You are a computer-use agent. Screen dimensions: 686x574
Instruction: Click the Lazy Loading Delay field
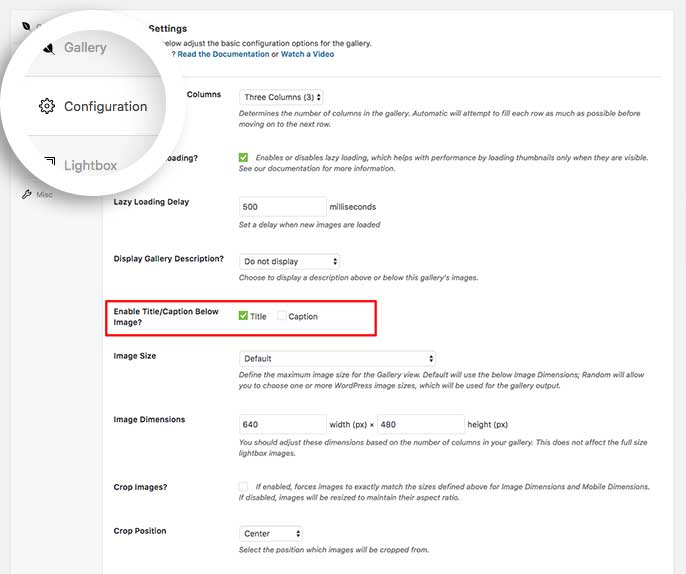click(x=283, y=206)
